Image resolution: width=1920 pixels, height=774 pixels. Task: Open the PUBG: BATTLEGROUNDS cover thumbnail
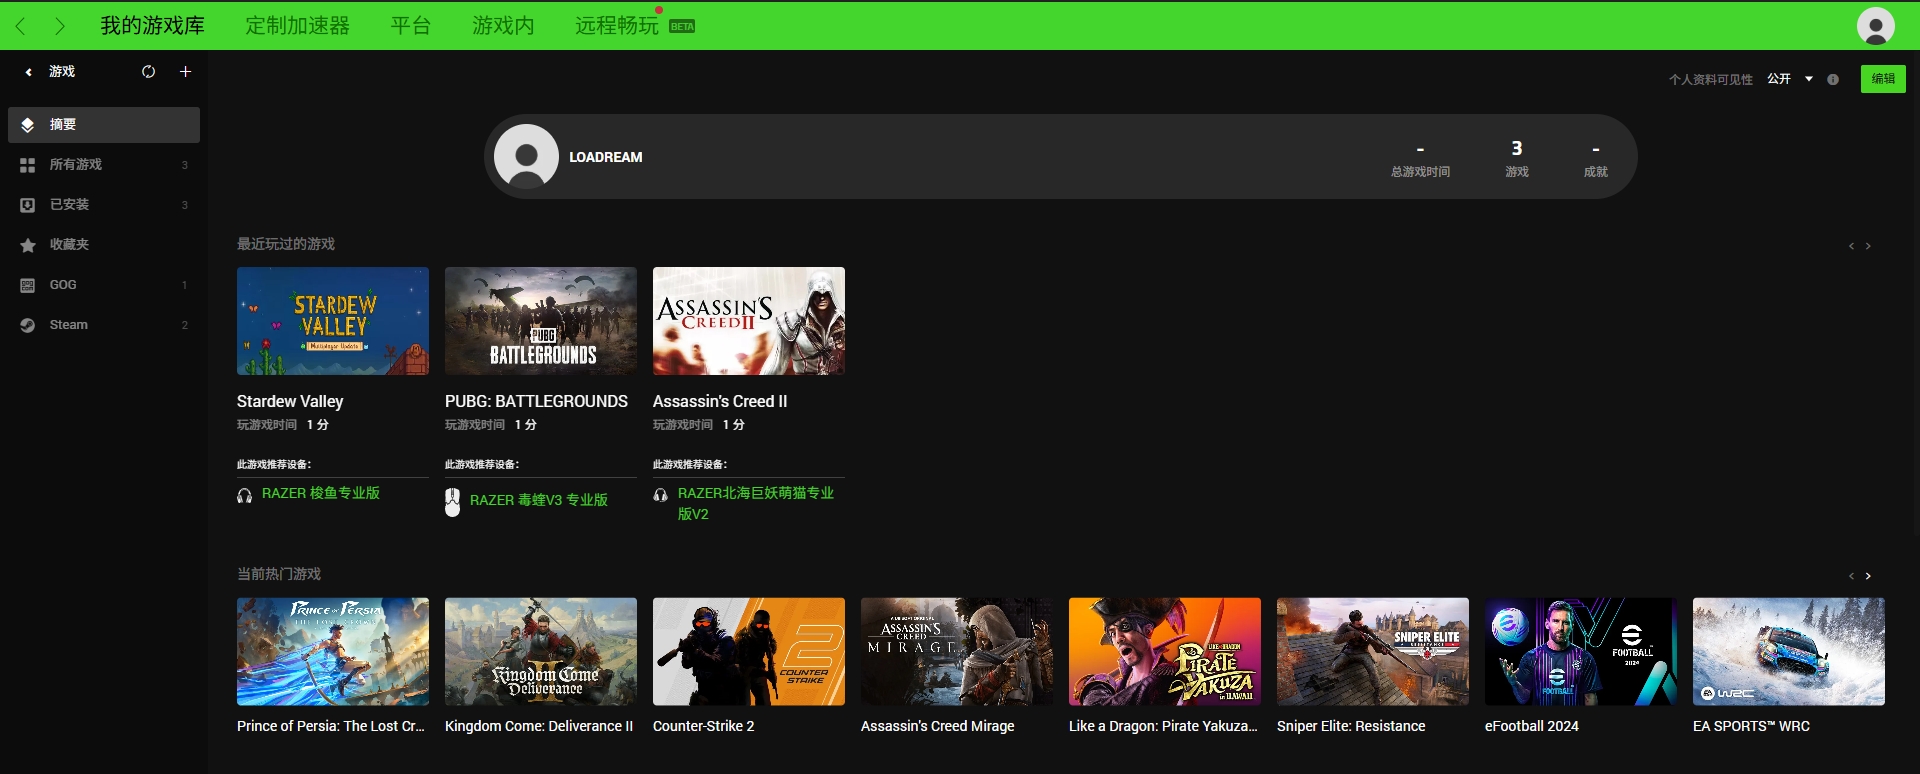click(x=541, y=321)
